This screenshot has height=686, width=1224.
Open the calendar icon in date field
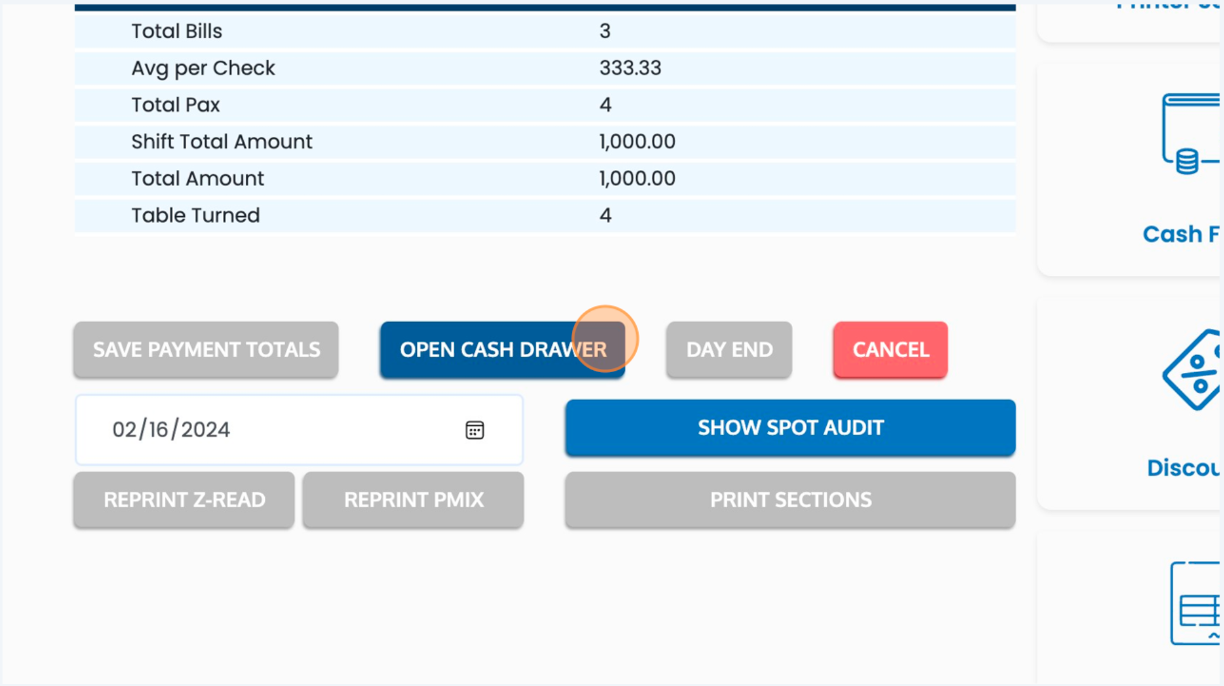point(476,429)
